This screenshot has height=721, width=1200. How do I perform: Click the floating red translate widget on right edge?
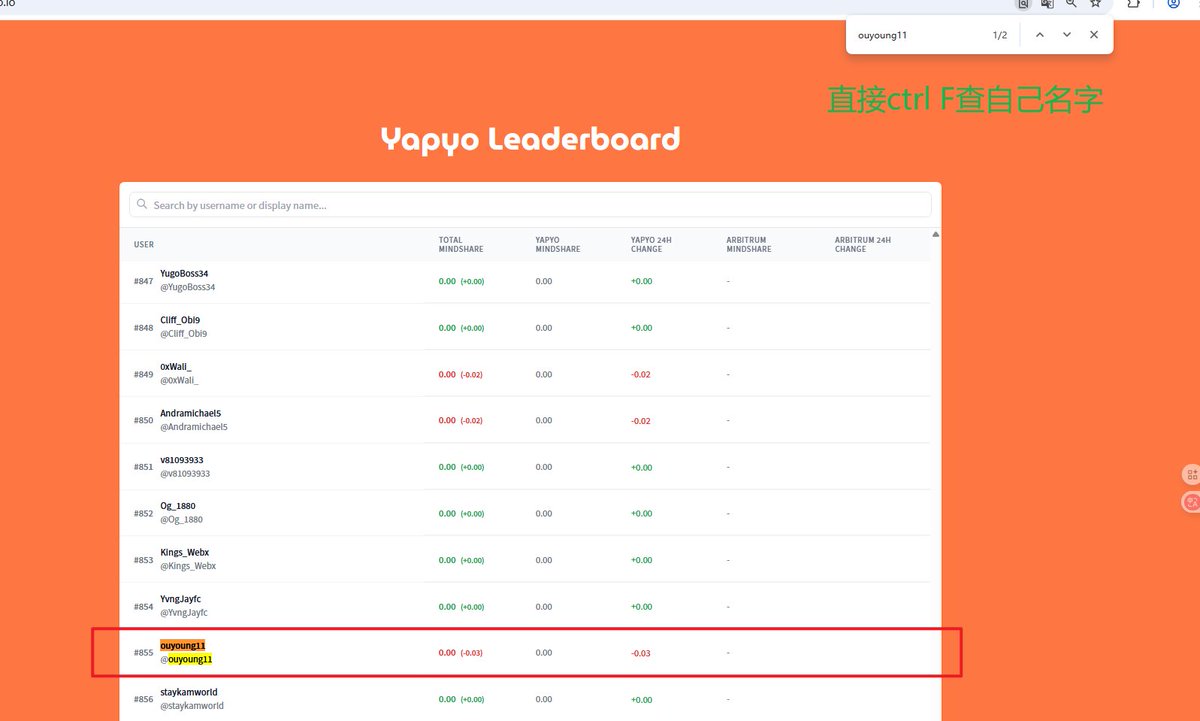1191,502
